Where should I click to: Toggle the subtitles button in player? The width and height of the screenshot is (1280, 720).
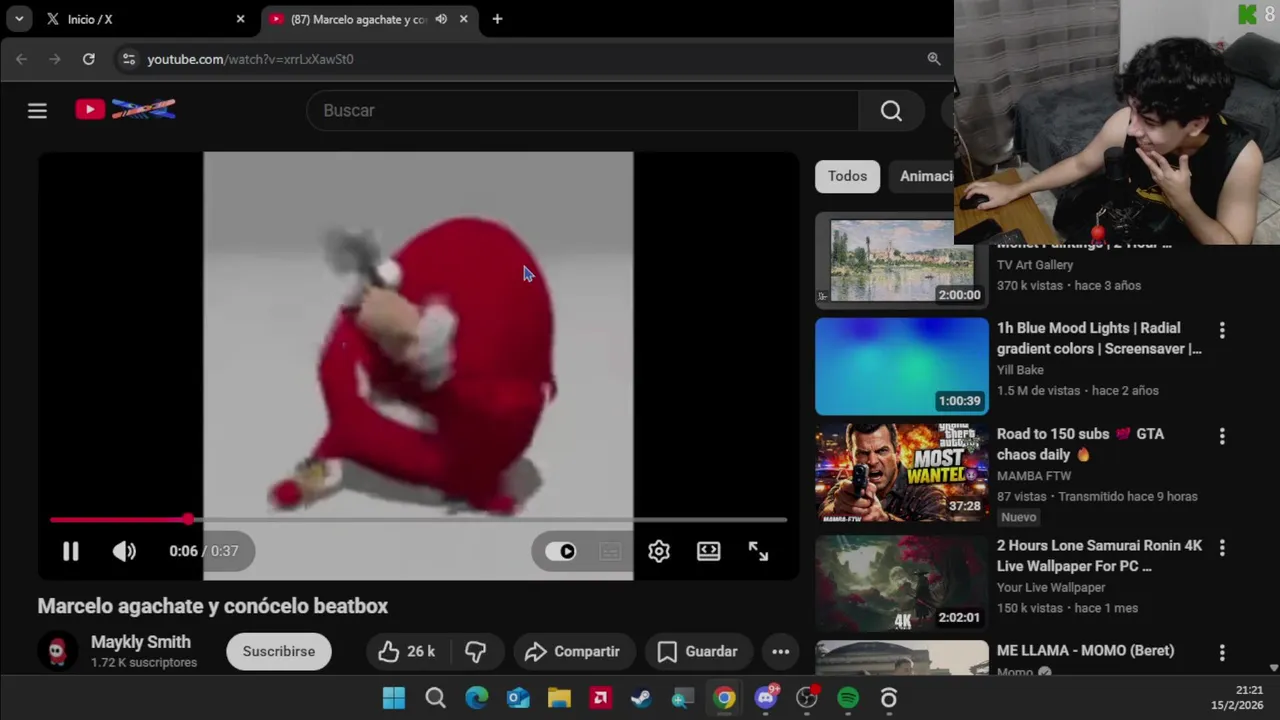(x=610, y=551)
